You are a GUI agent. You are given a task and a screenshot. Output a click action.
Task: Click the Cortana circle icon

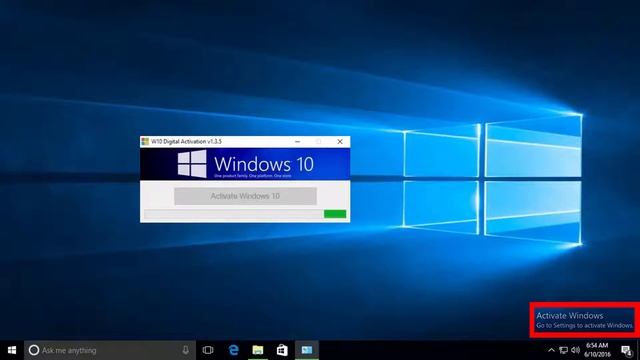(34, 350)
